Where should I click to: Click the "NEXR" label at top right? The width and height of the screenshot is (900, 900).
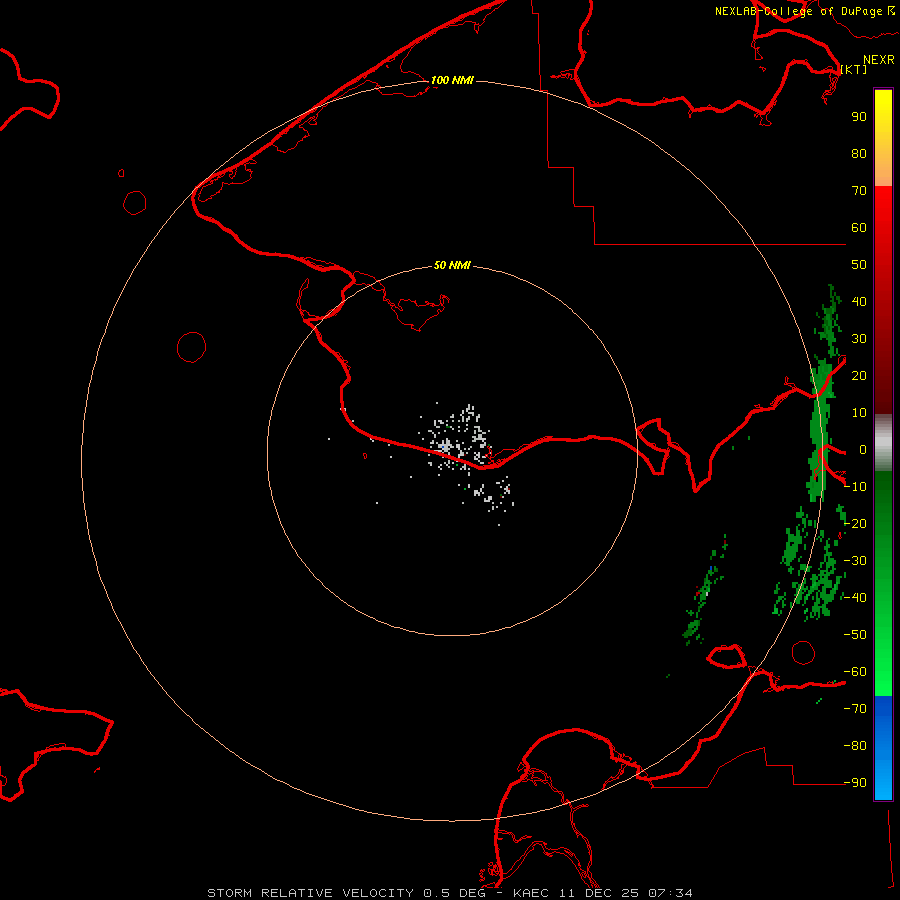879,60
